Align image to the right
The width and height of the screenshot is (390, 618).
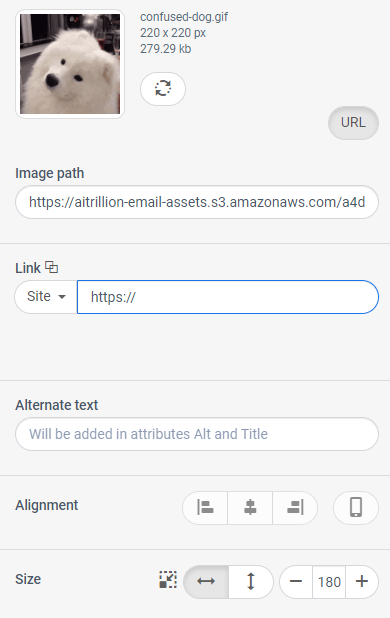[295, 507]
